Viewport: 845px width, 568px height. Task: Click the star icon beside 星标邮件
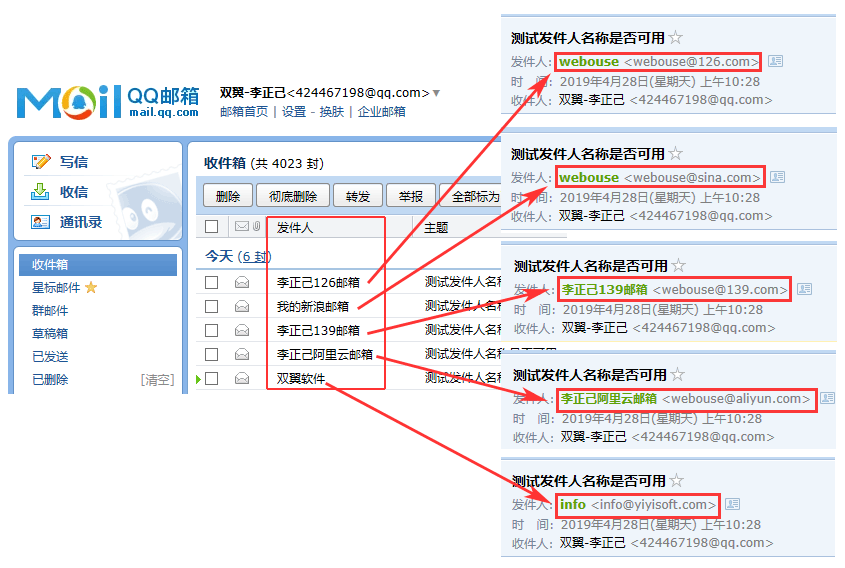tap(91, 287)
